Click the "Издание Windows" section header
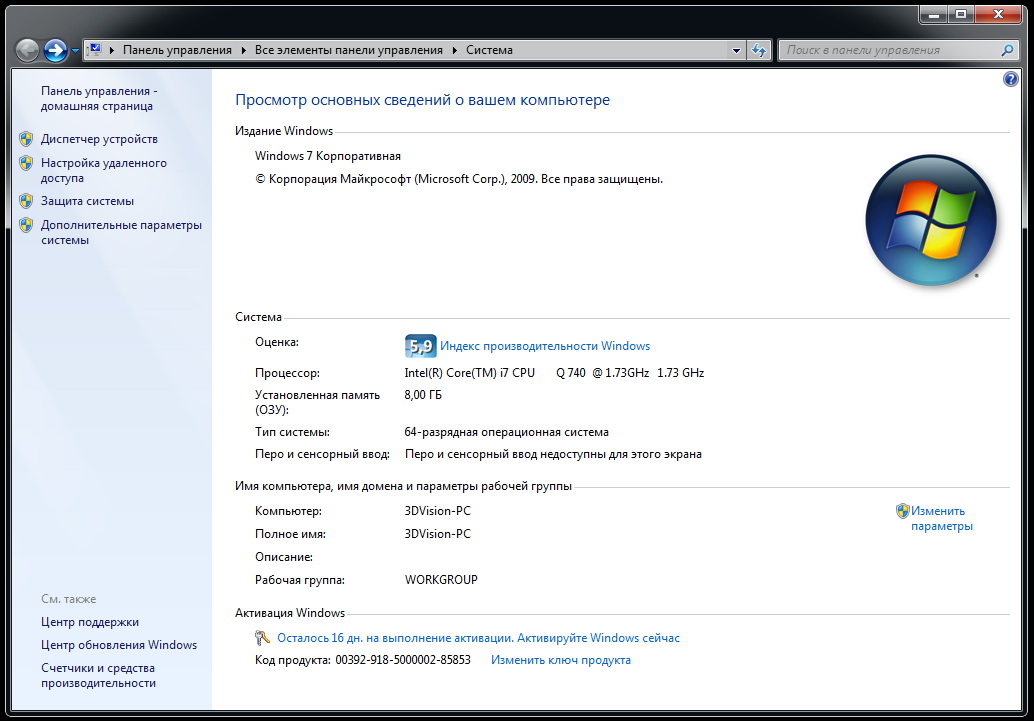 coord(284,131)
